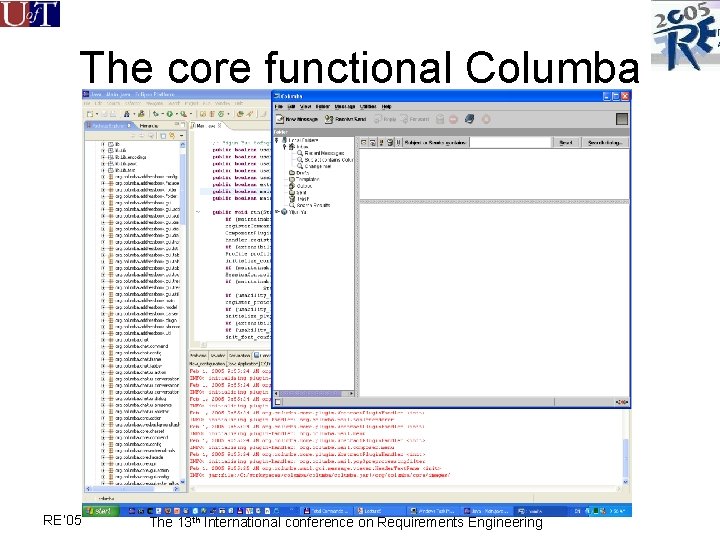Viewport: 720px width, 540px height.
Task: Select Templates folder in Columba tree
Action: (304, 179)
